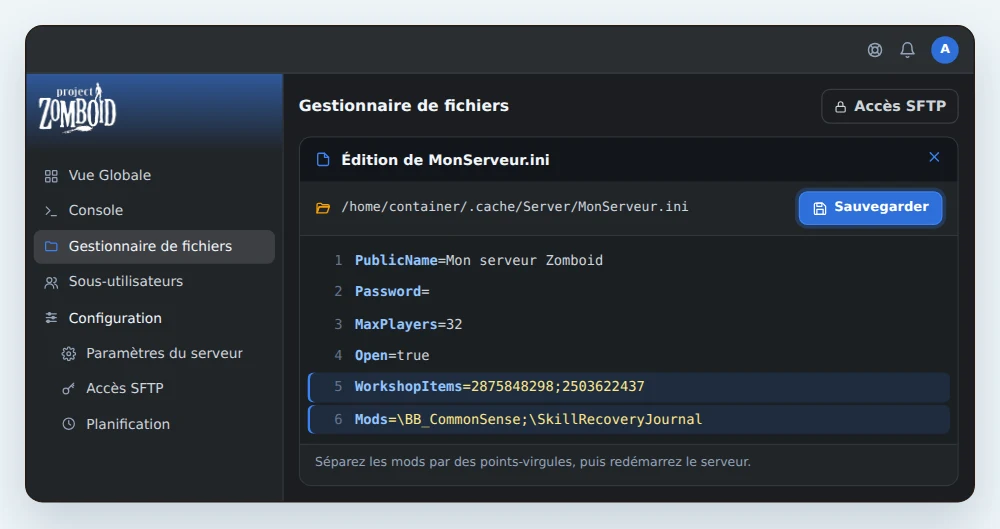Screen dimensions: 1000x529
Task: Open notifications bell
Action: coord(908,50)
